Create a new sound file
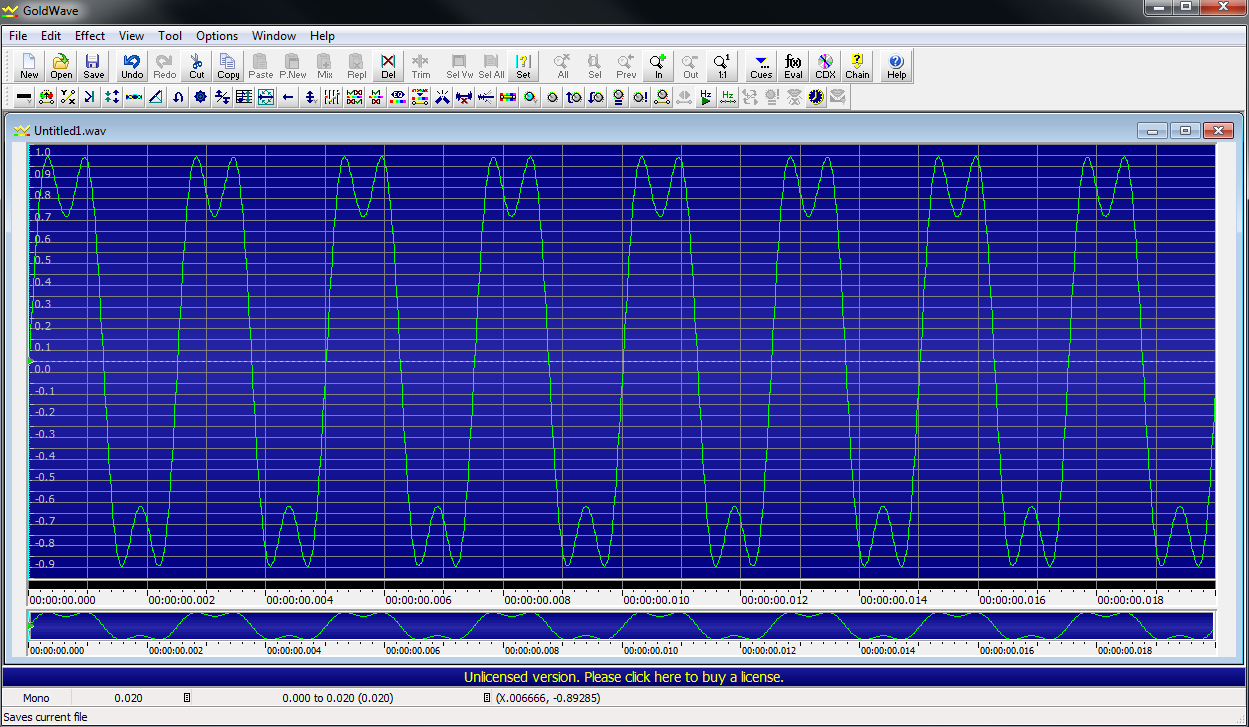This screenshot has height=727, width=1249. [x=28, y=65]
